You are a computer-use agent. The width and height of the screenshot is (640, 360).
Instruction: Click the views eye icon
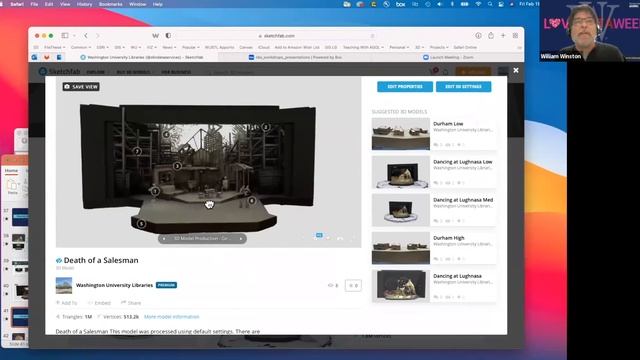coord(331,285)
